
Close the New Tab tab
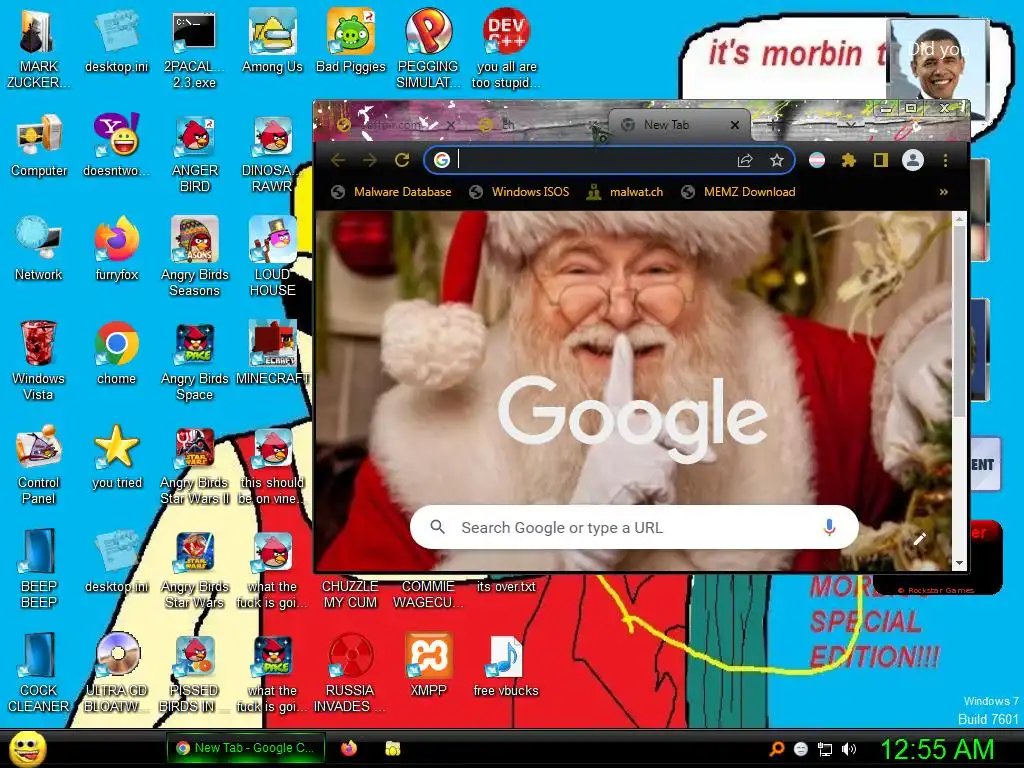pos(735,125)
